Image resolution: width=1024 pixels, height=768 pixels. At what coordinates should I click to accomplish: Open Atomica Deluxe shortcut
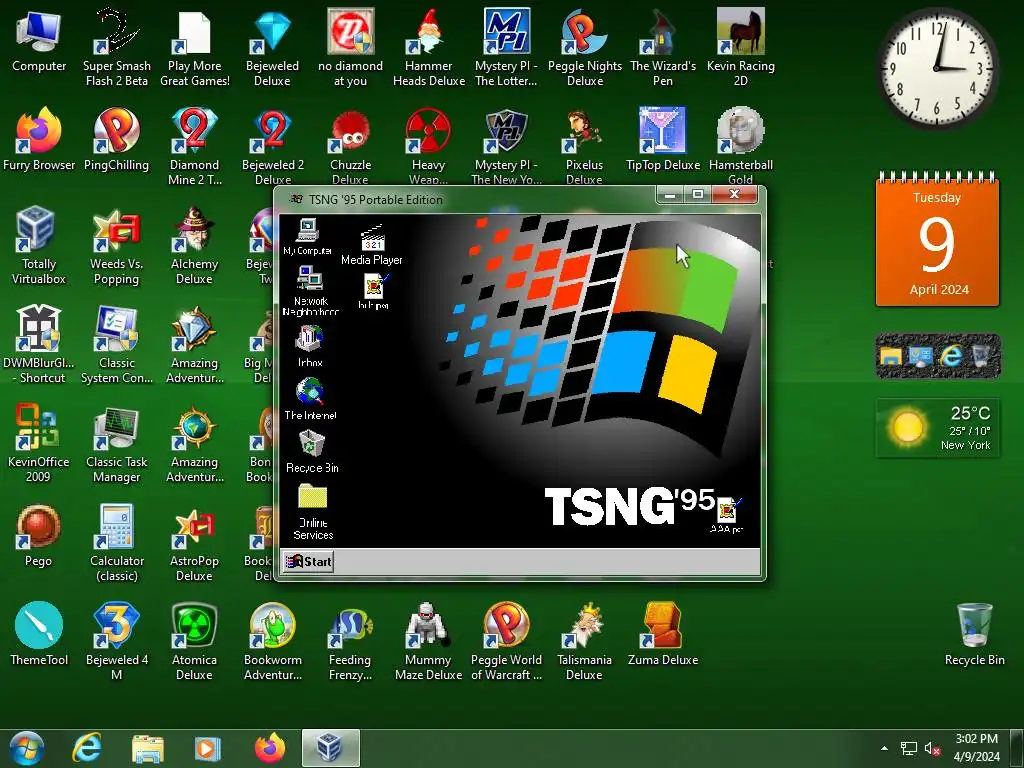pyautogui.click(x=195, y=641)
